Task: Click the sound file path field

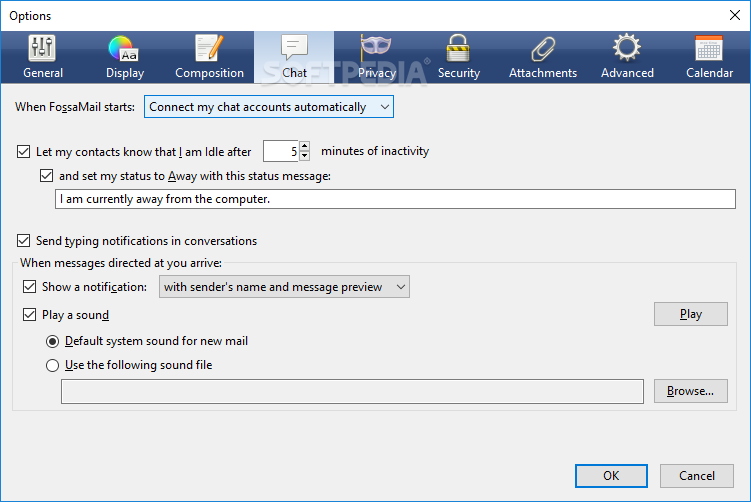Action: click(x=352, y=391)
